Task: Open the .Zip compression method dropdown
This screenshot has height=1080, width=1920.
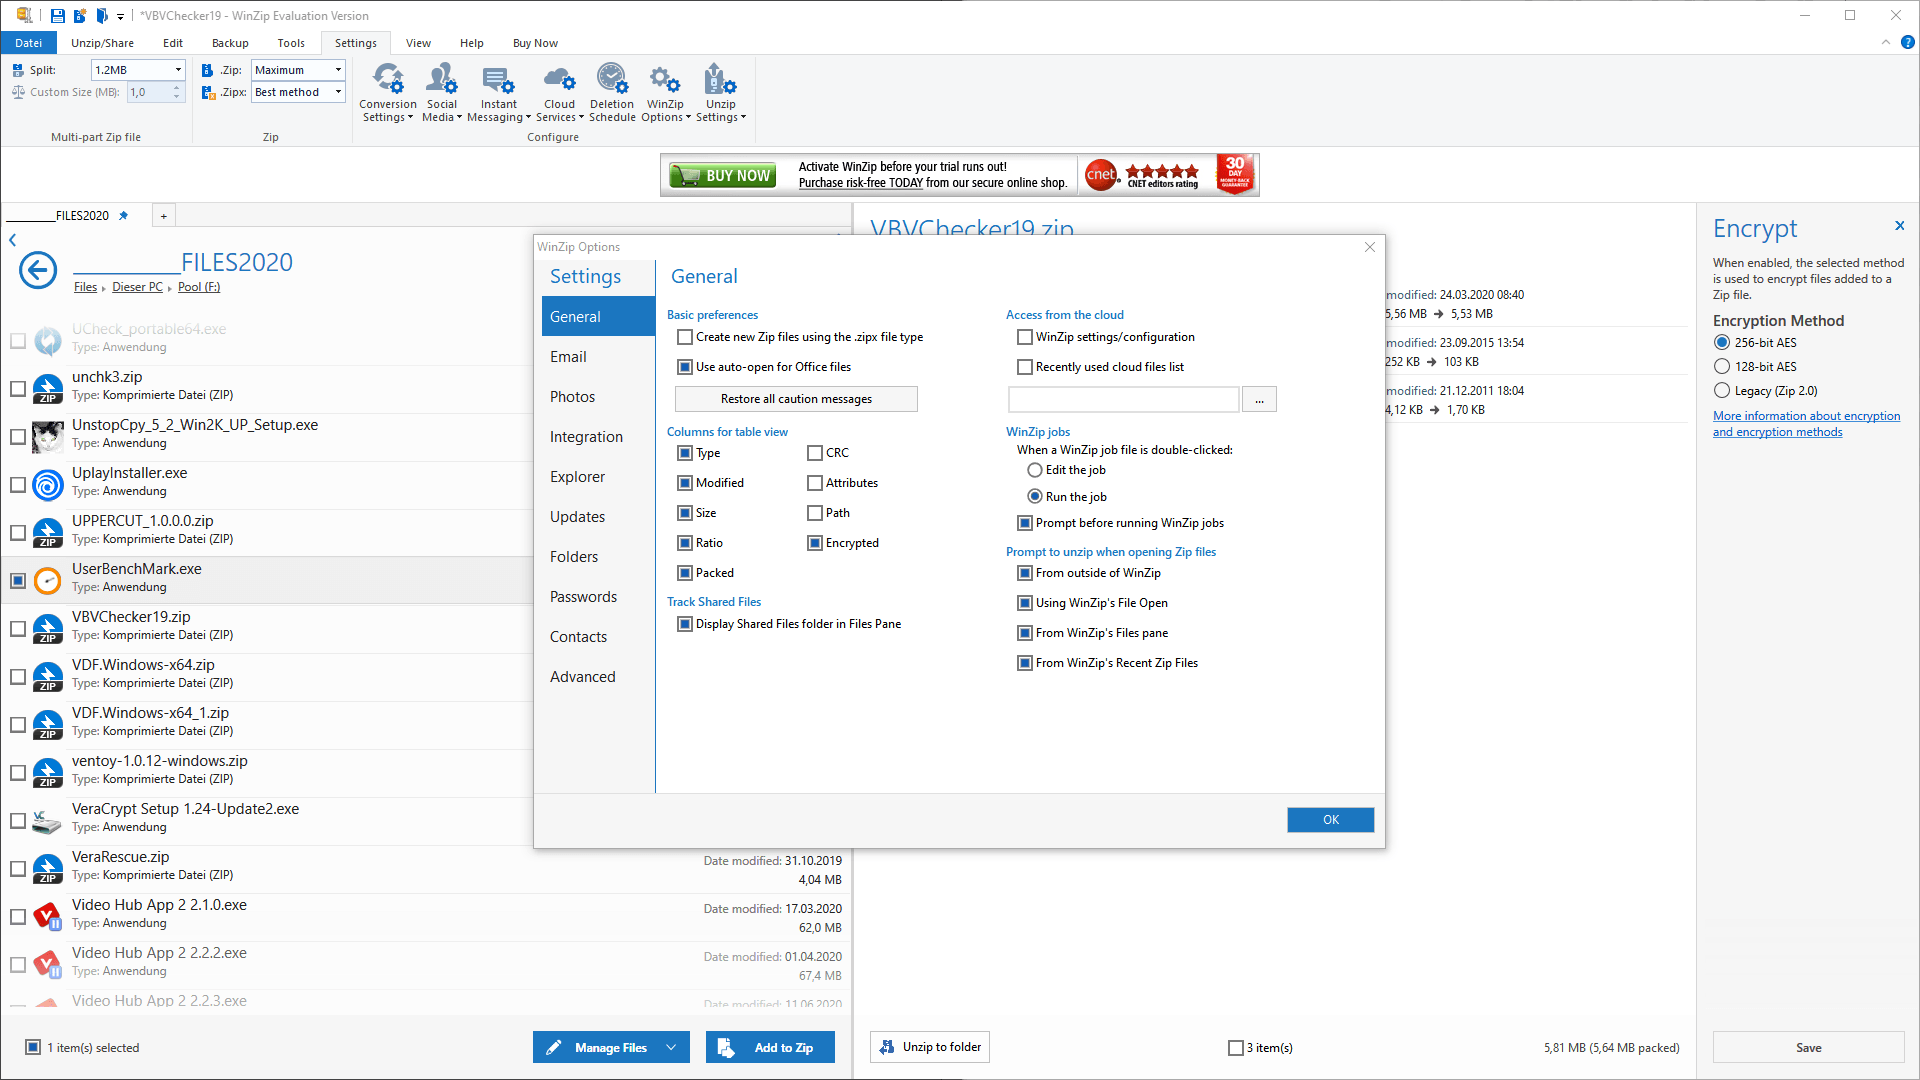Action: tap(338, 70)
